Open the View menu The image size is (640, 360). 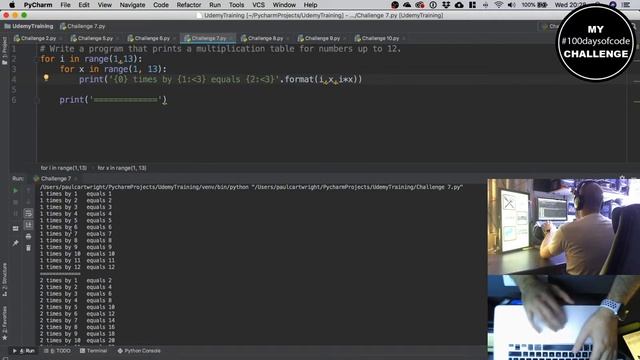click(x=104, y=5)
